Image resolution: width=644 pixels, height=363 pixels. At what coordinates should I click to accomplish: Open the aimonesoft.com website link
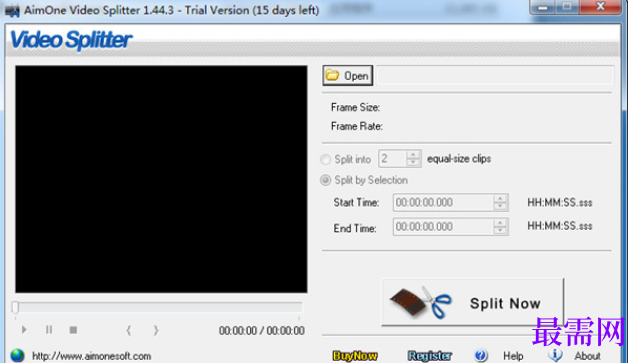click(x=92, y=356)
